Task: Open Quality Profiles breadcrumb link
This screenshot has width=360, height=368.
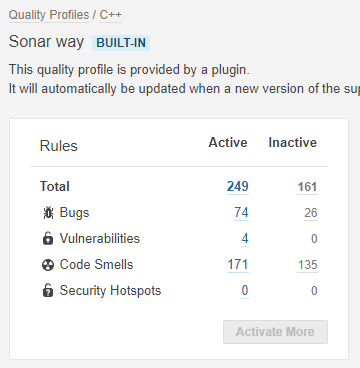Action: (49, 15)
